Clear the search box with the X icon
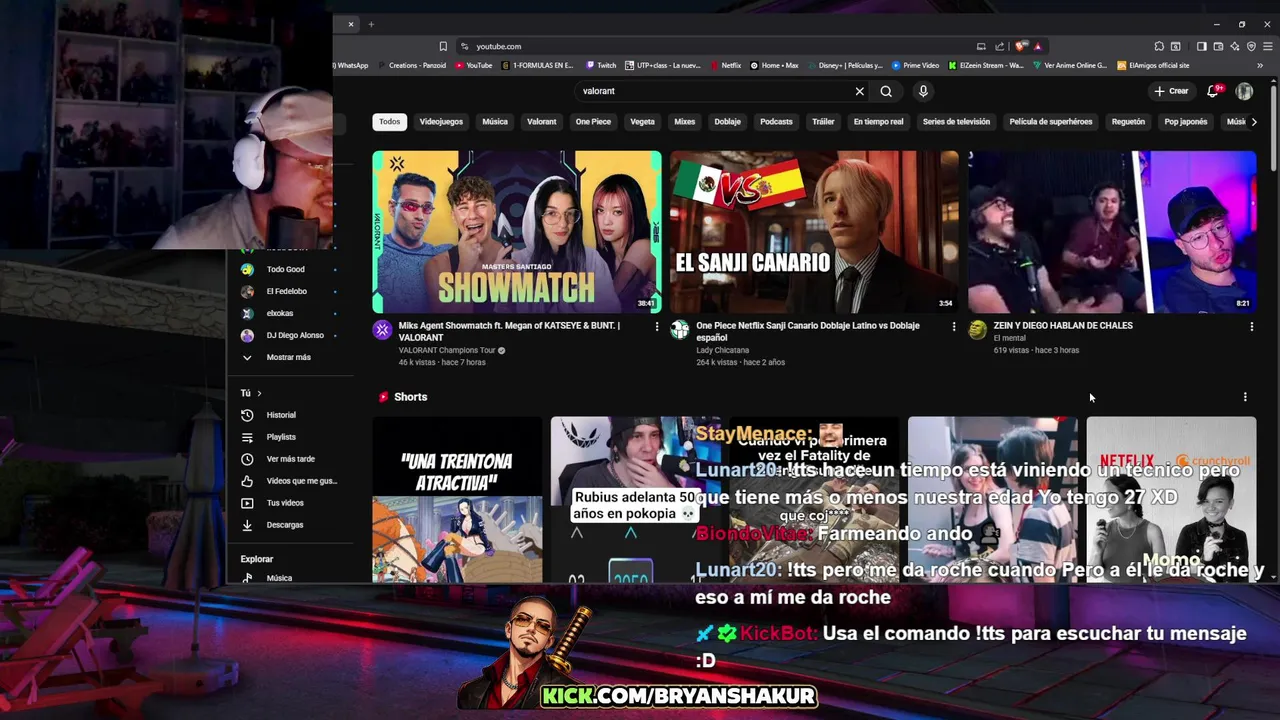The image size is (1280, 720). tap(859, 91)
